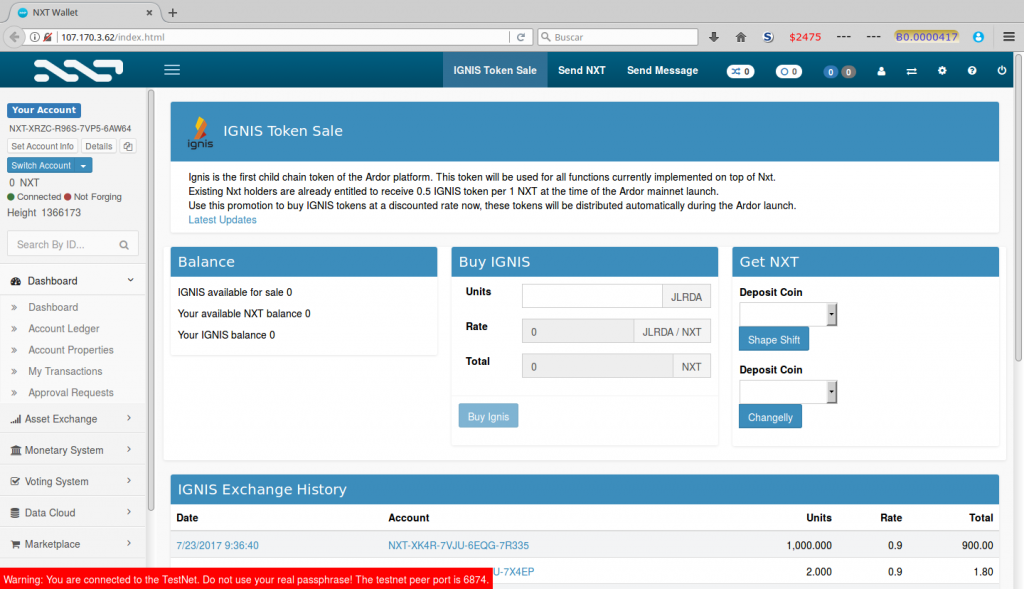Open the settings gear icon
Screen dimensions: 1024x589
point(942,71)
